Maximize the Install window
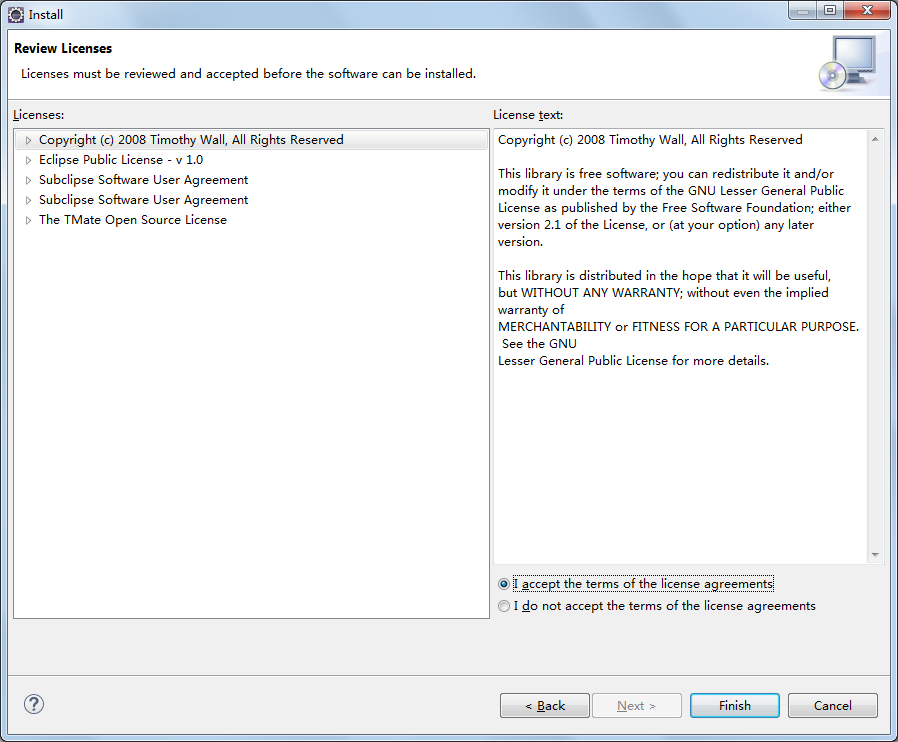 click(830, 11)
